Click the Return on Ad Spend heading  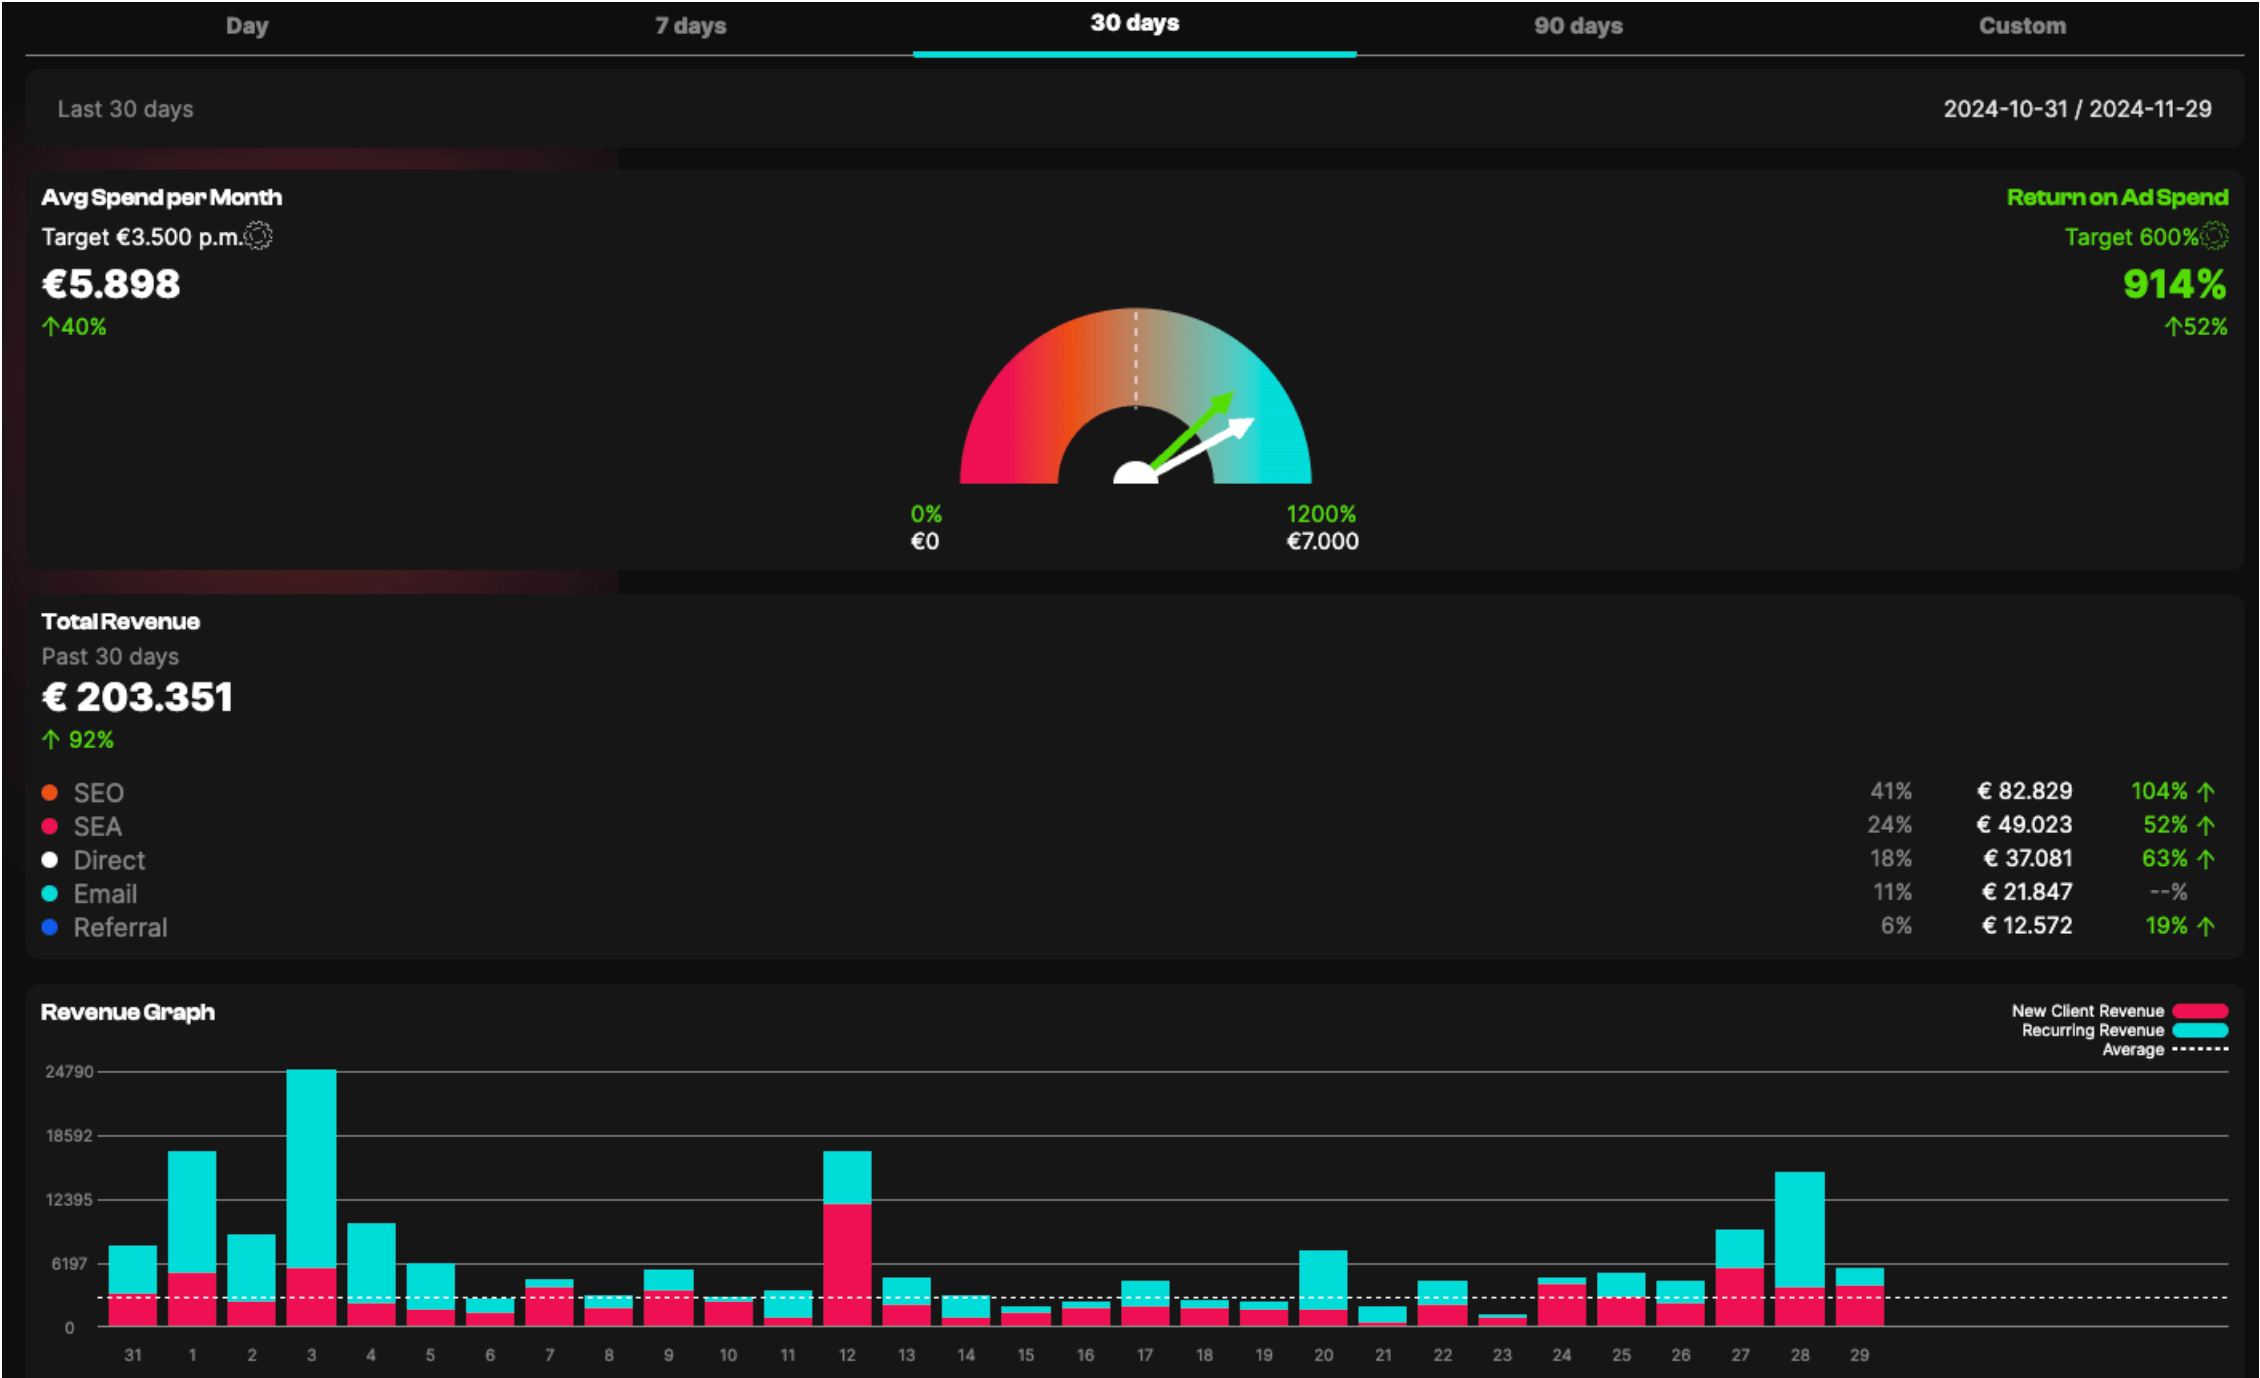(x=2117, y=197)
